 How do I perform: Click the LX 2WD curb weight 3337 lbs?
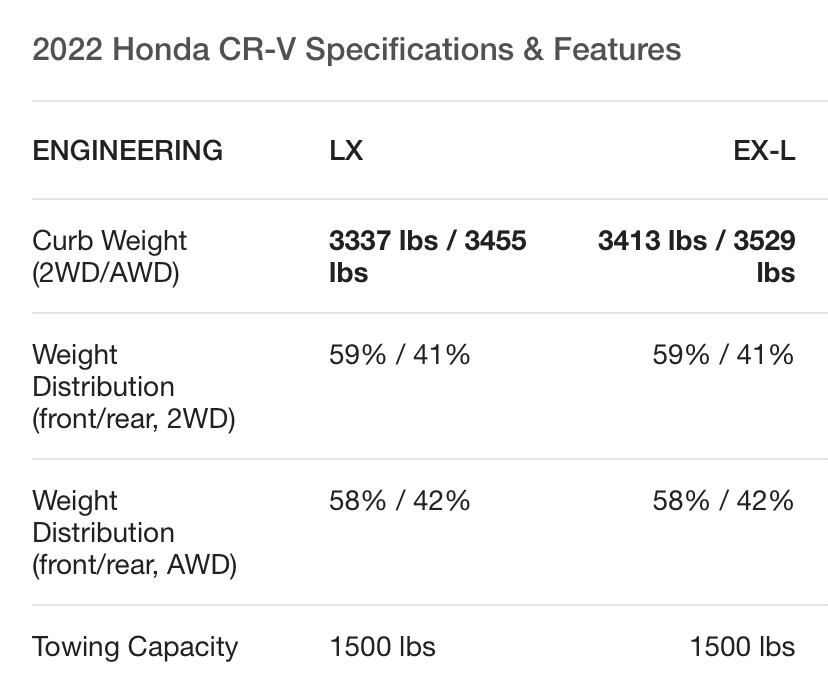click(x=383, y=241)
